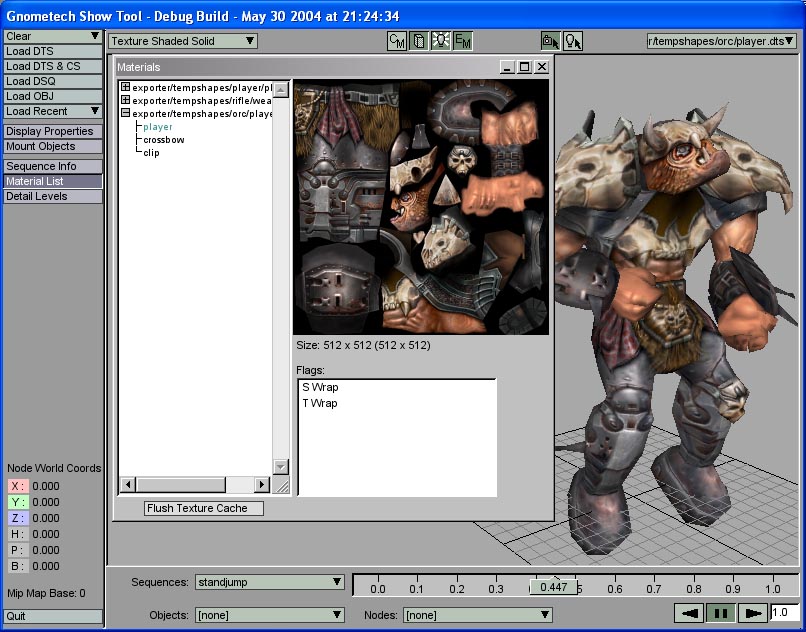
Task: Click the material tree horizontal scrollbar thumb
Action: [181, 484]
